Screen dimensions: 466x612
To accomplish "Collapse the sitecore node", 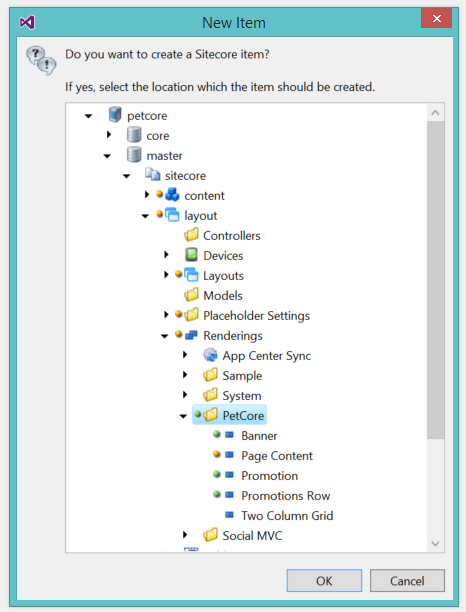I will pyautogui.click(x=126, y=176).
